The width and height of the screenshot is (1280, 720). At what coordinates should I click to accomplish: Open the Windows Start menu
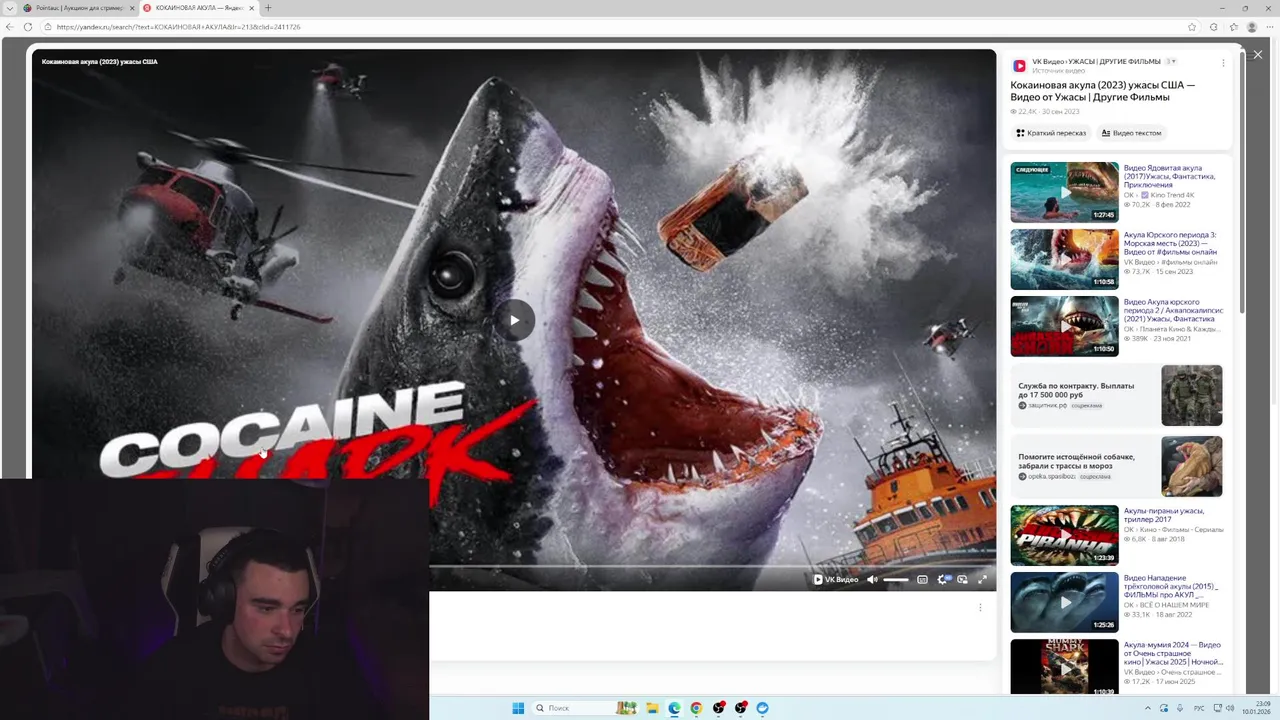tap(518, 708)
